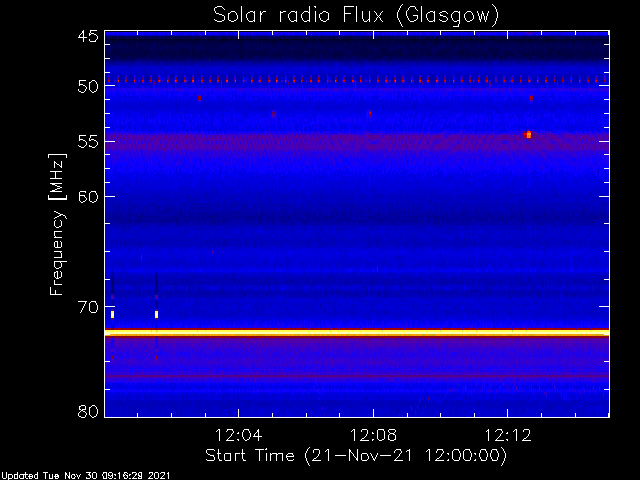Click the 12:04 time tick label
Screen dimensions: 640x480
tap(238, 435)
